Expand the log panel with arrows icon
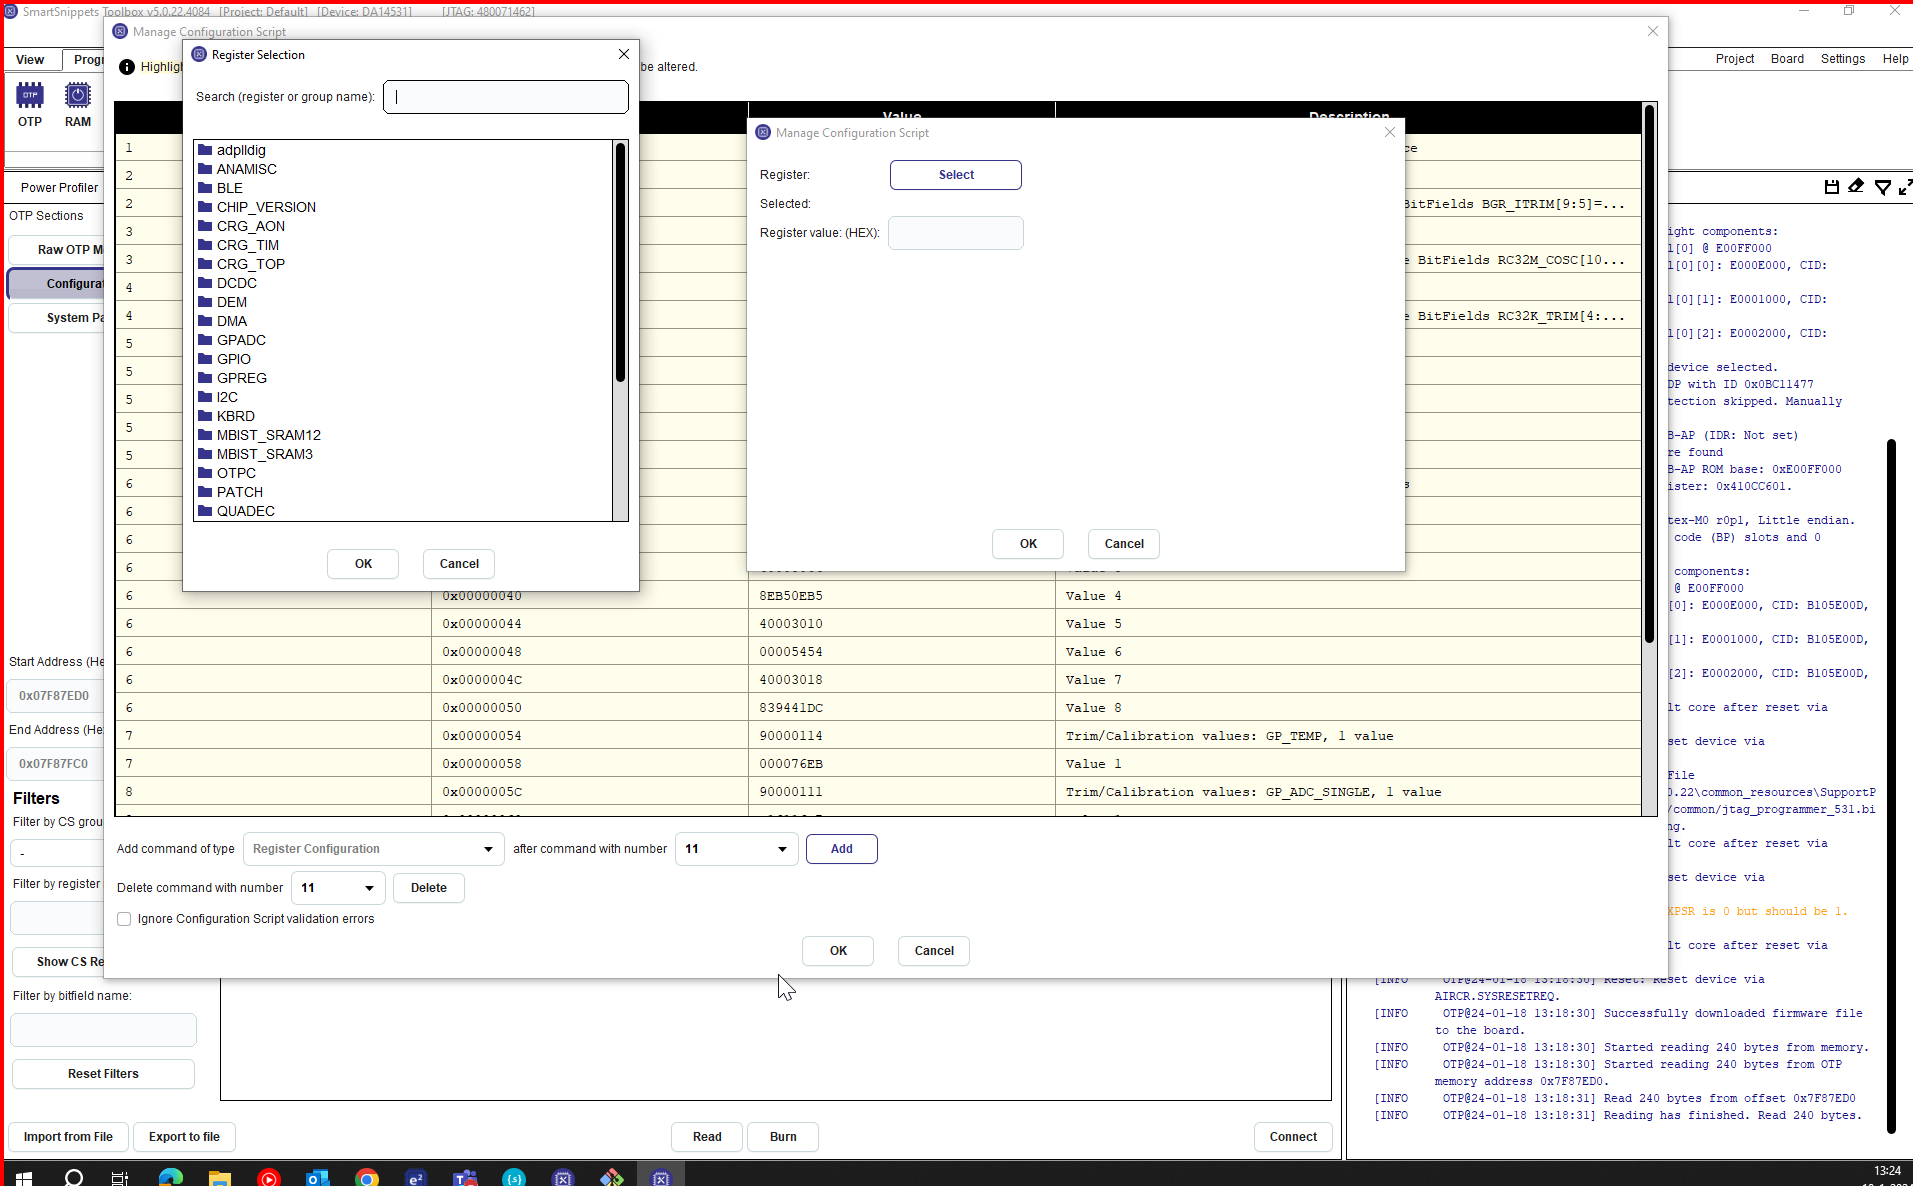The width and height of the screenshot is (1913, 1186). [x=1905, y=187]
